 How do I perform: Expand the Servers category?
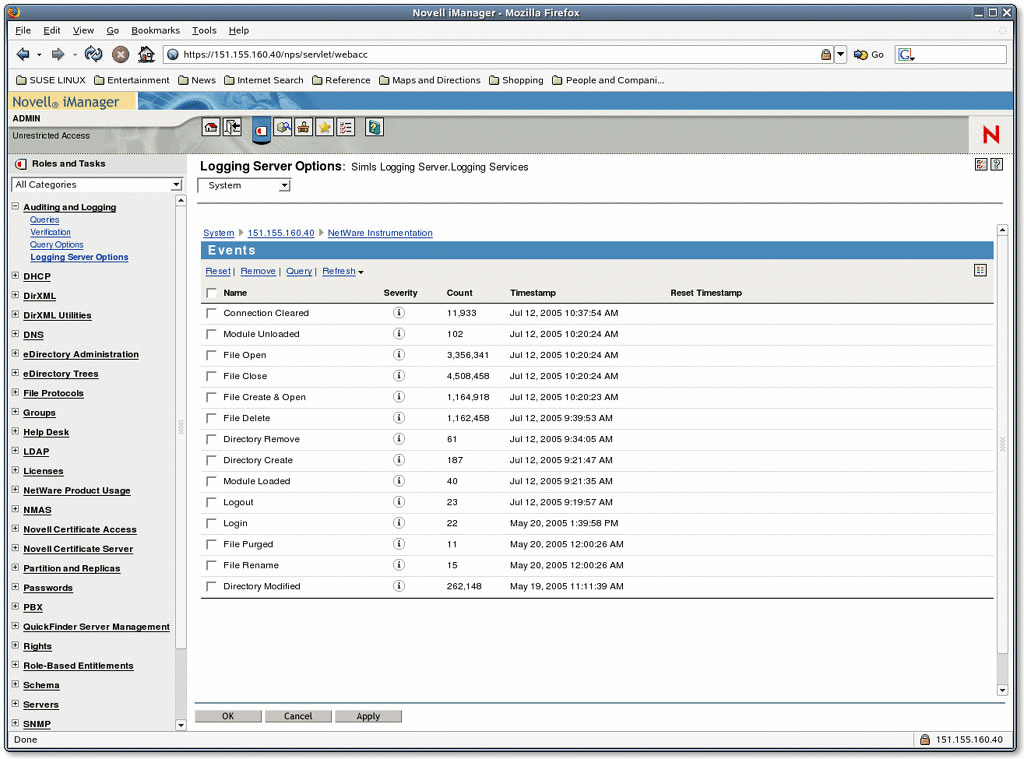pyautogui.click(x=15, y=703)
